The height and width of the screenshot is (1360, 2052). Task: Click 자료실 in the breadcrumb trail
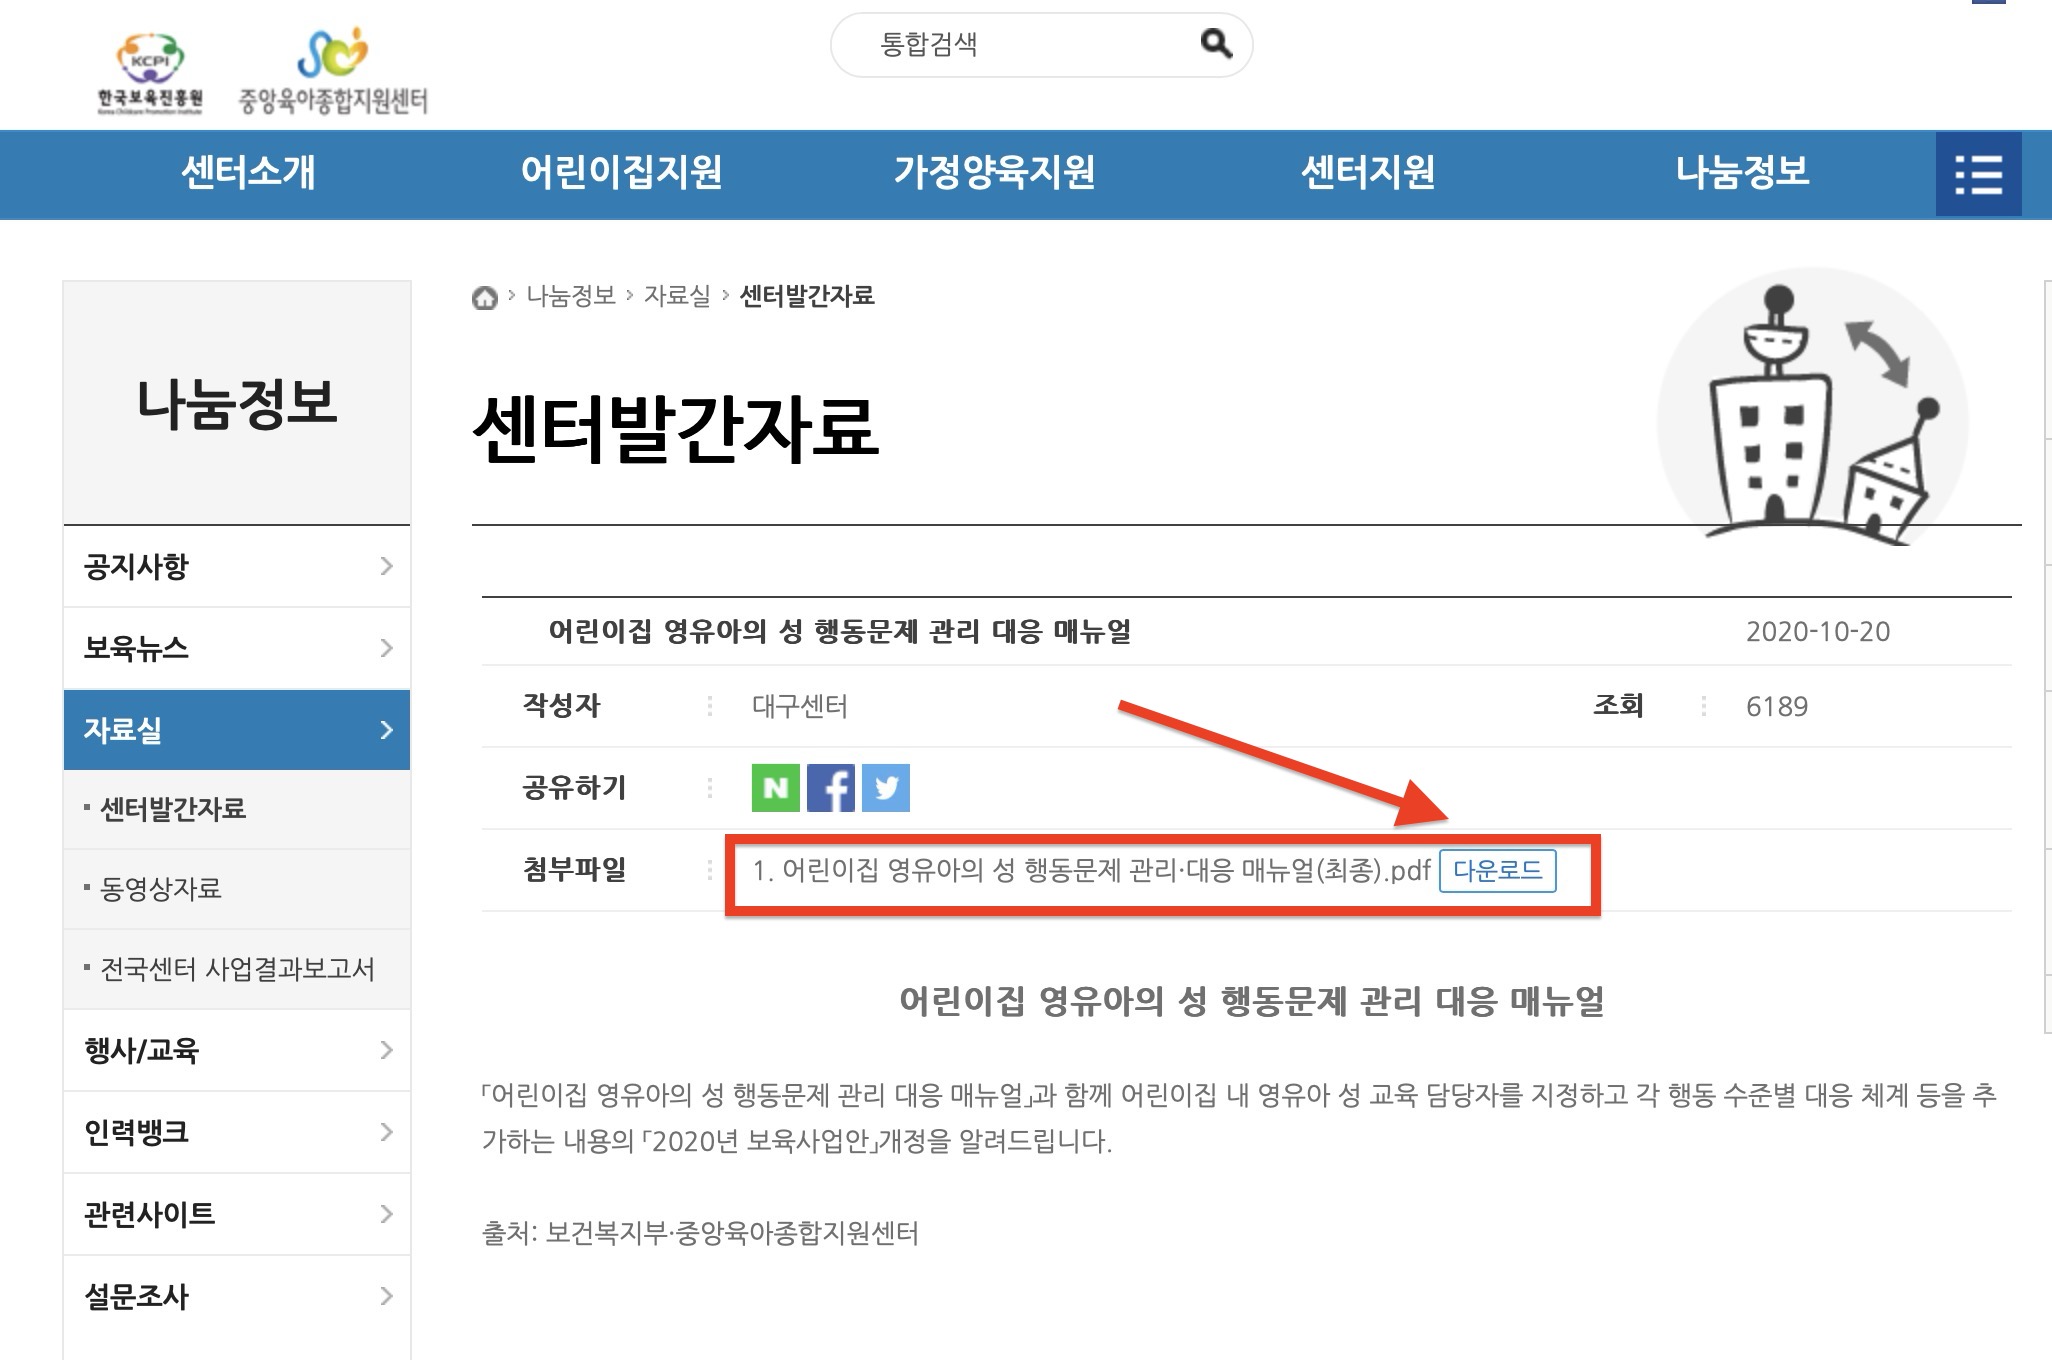pyautogui.click(x=676, y=296)
